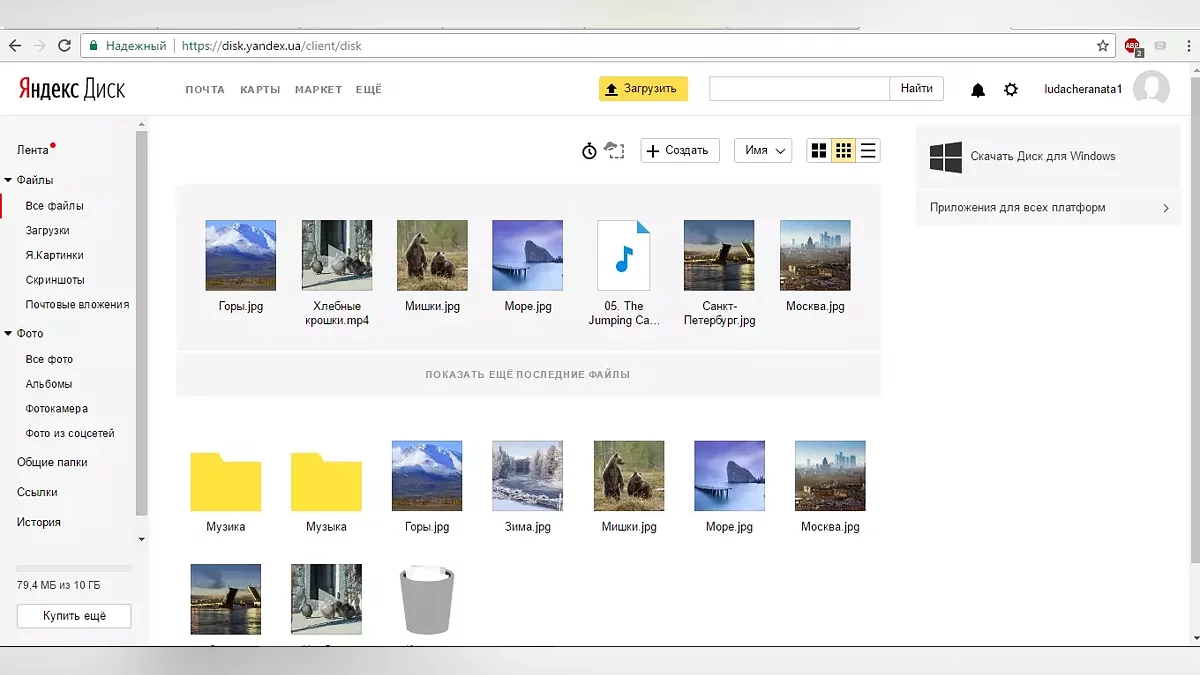Click the cloud selection icon beside Создать
The image size is (1200, 675).
tap(615, 151)
